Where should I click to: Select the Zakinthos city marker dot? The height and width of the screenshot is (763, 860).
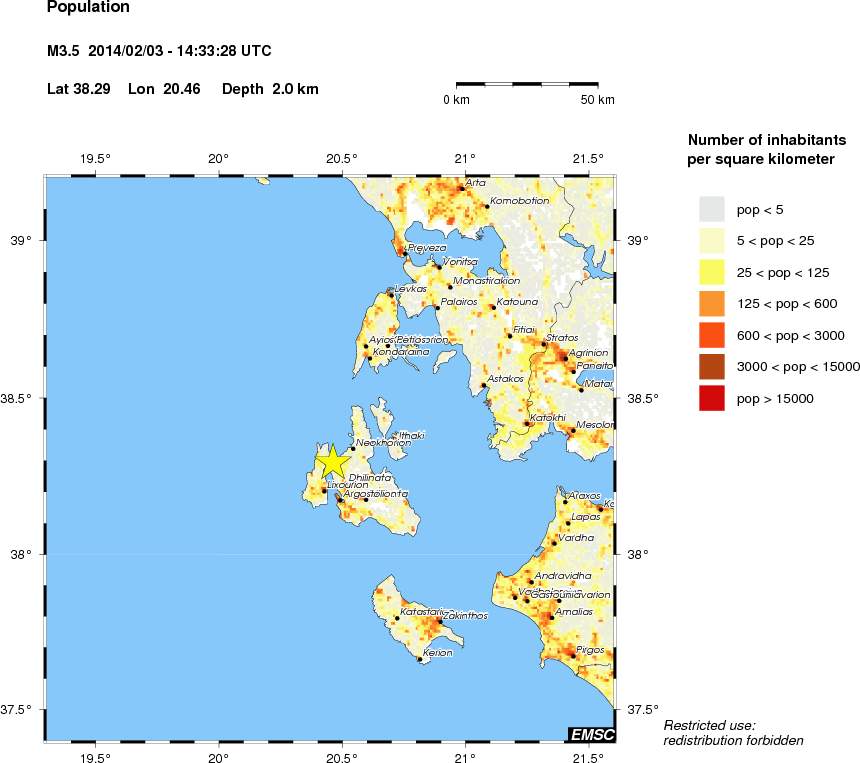coord(439,622)
